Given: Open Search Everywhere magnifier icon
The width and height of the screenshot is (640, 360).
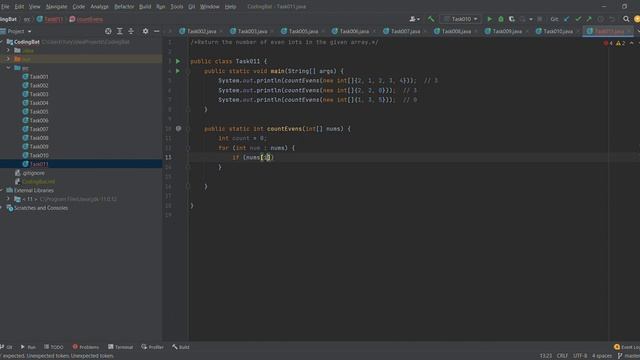Looking at the screenshot, I should point(626,19).
